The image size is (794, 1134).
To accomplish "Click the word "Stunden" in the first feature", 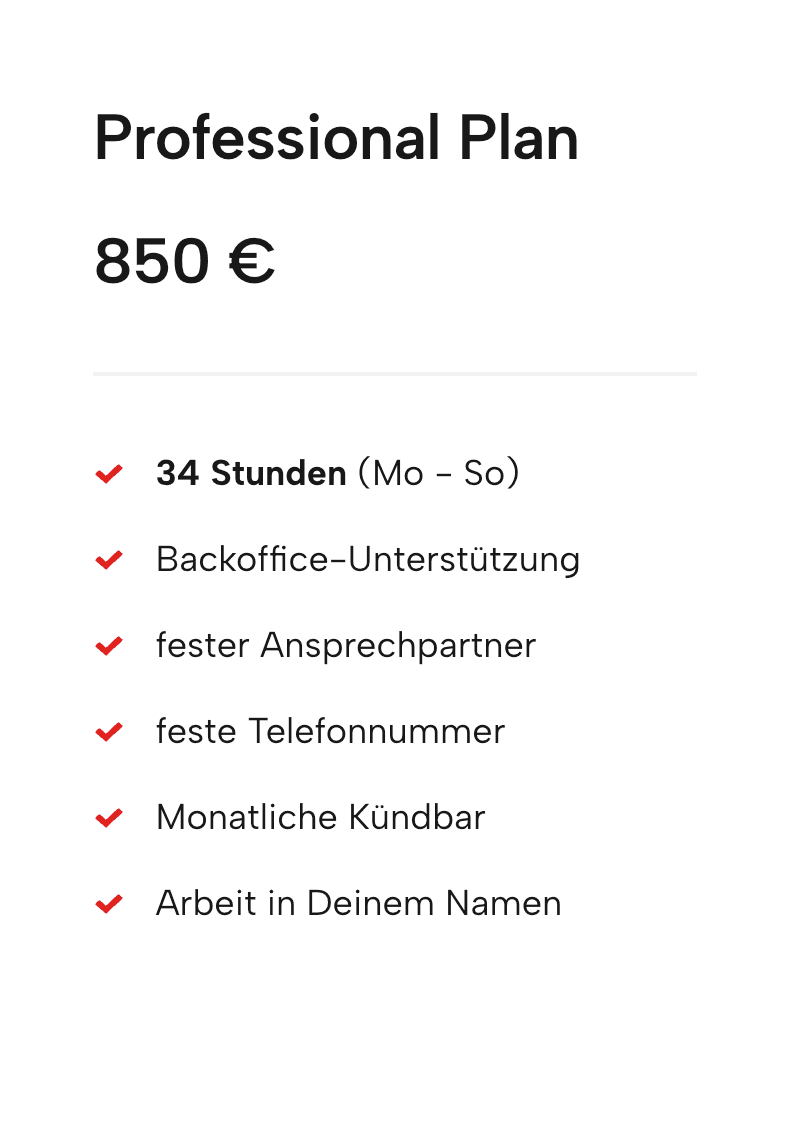I will [278, 474].
